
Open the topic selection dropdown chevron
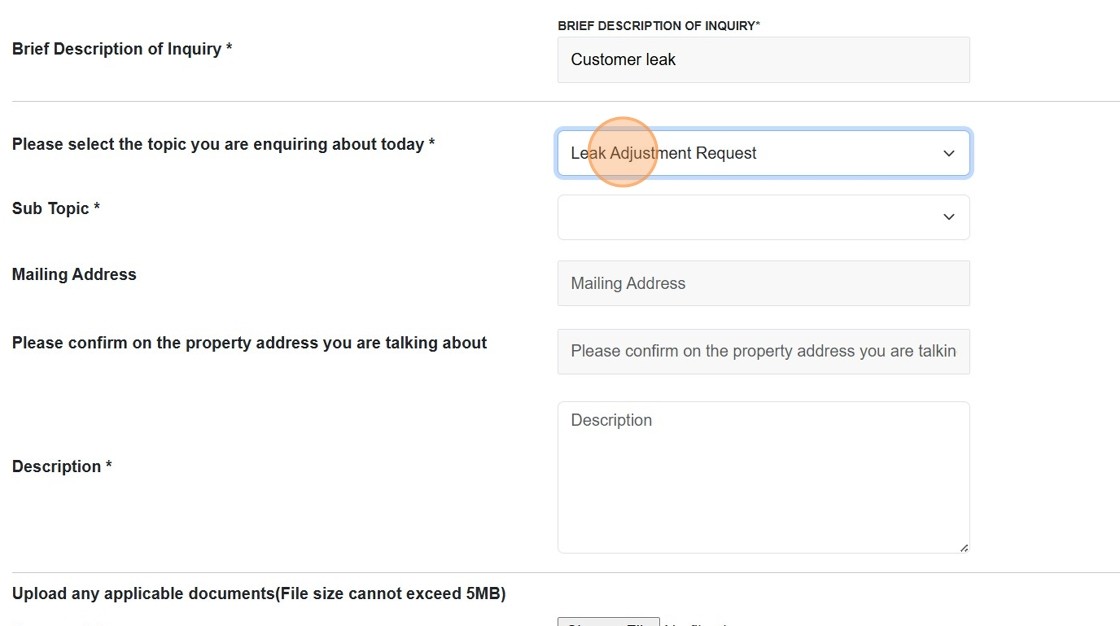pos(948,152)
